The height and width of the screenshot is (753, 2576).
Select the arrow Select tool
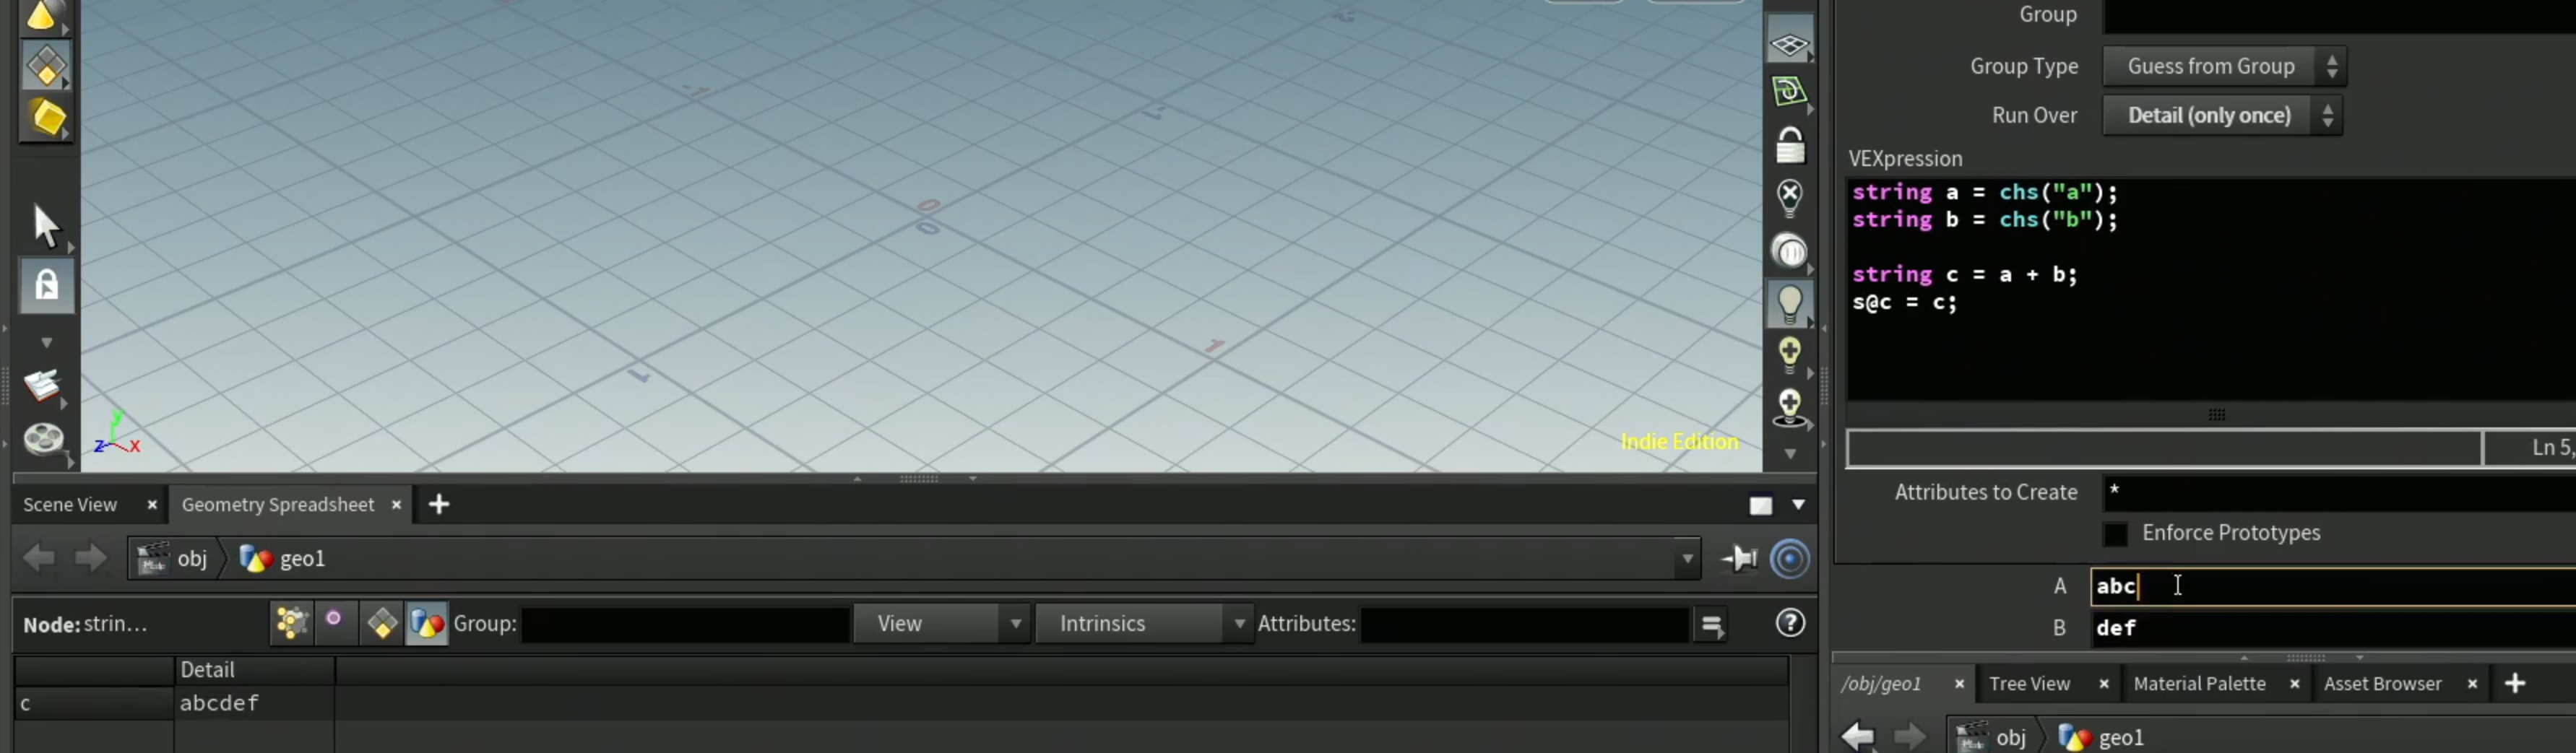click(x=46, y=225)
